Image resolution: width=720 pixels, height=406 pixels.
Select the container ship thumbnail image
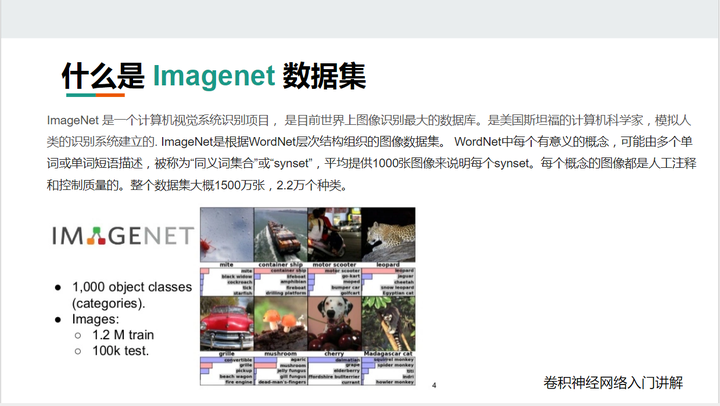281,235
